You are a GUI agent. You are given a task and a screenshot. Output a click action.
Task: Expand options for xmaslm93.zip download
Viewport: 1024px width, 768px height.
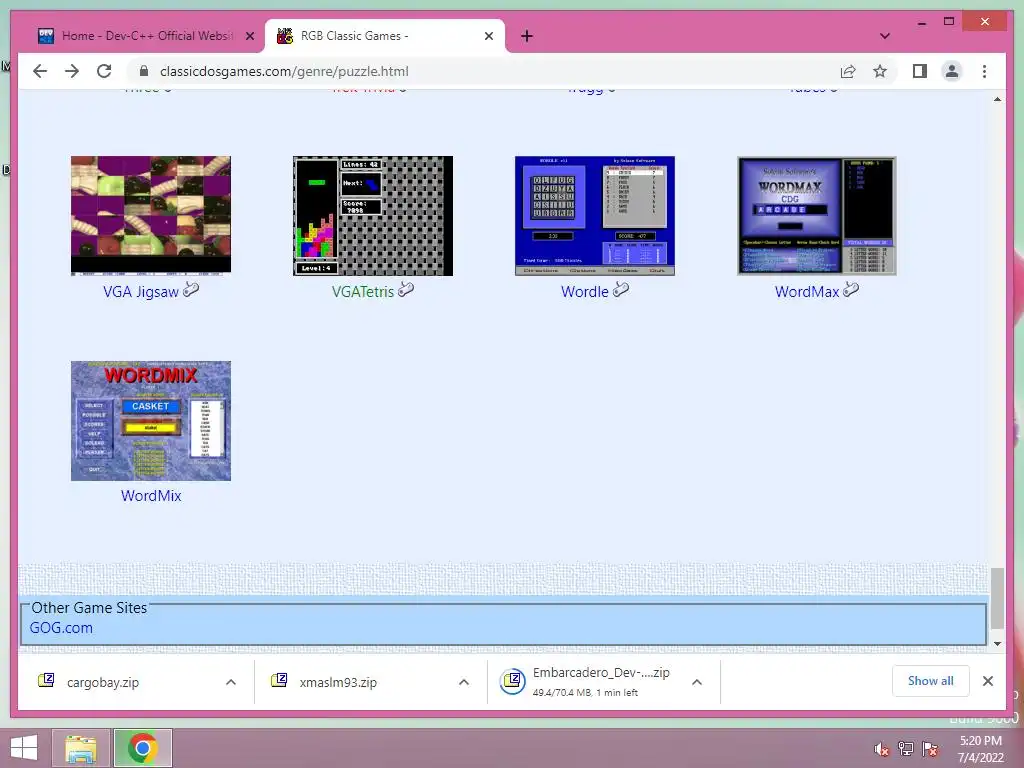tap(464, 682)
